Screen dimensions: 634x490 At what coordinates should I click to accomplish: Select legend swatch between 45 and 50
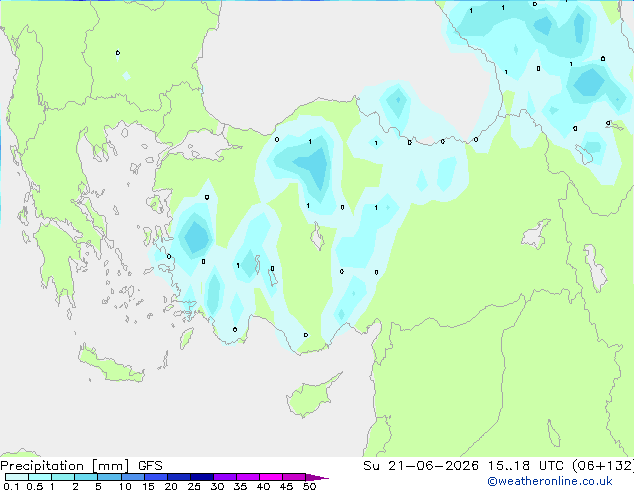[294, 477]
